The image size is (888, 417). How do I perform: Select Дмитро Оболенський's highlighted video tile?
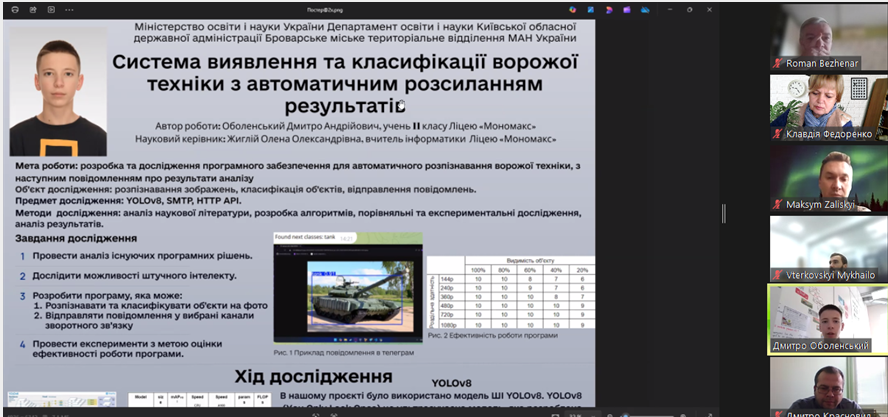827,320
